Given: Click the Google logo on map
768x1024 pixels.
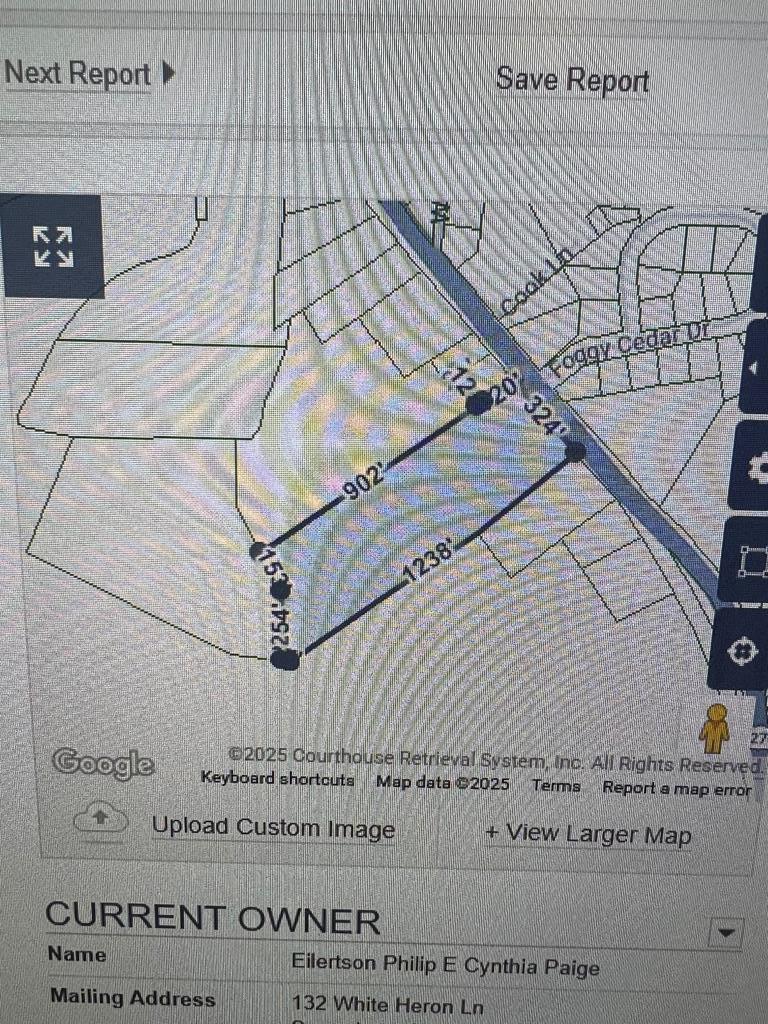Looking at the screenshot, I should pyautogui.click(x=103, y=763).
